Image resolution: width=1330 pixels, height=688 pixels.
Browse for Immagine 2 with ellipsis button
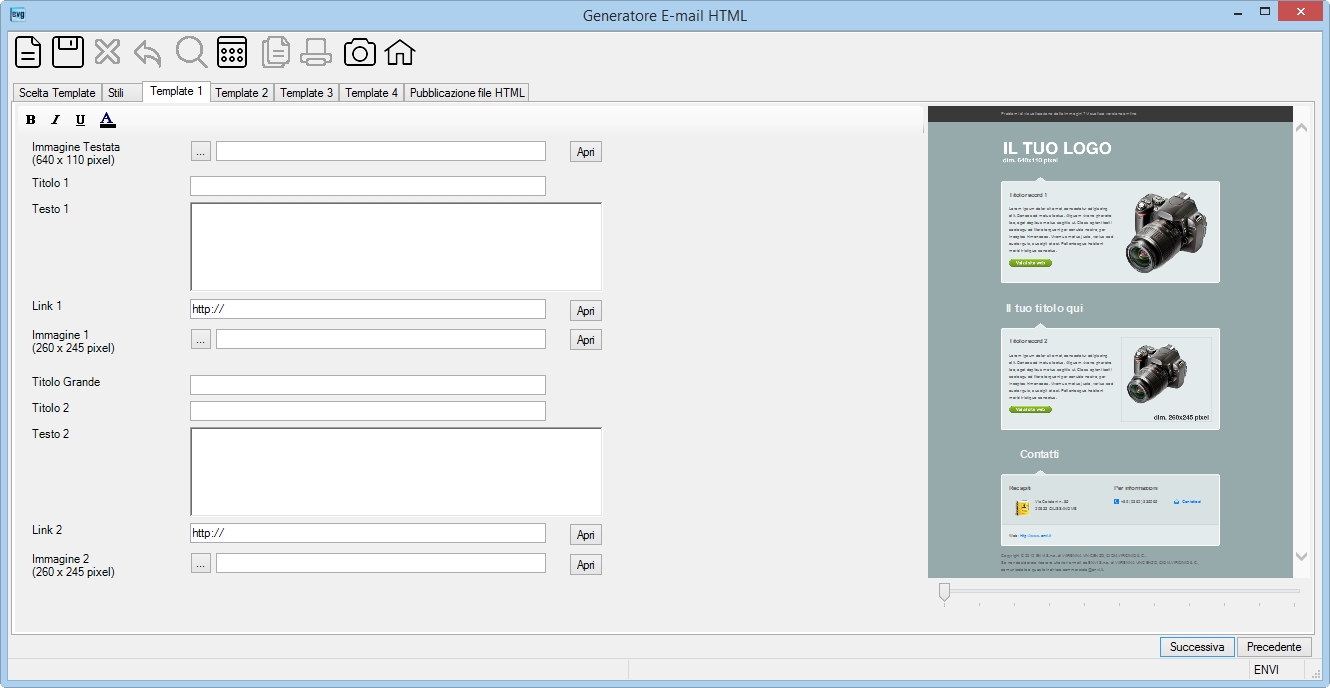click(x=201, y=564)
